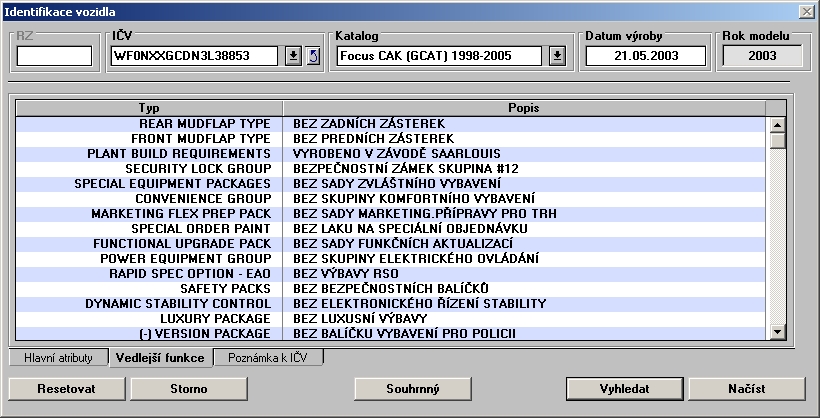Click the refresh icon beside the IČV field

pyautogui.click(x=312, y=55)
